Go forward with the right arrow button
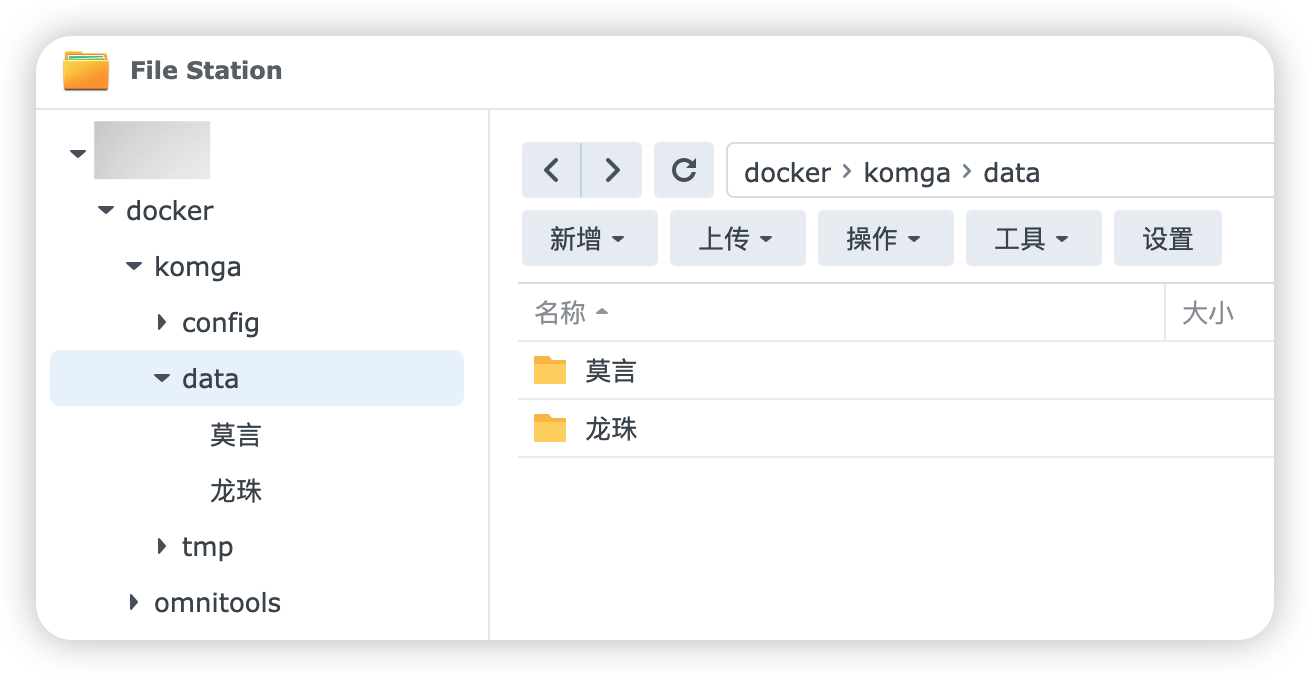 point(612,170)
